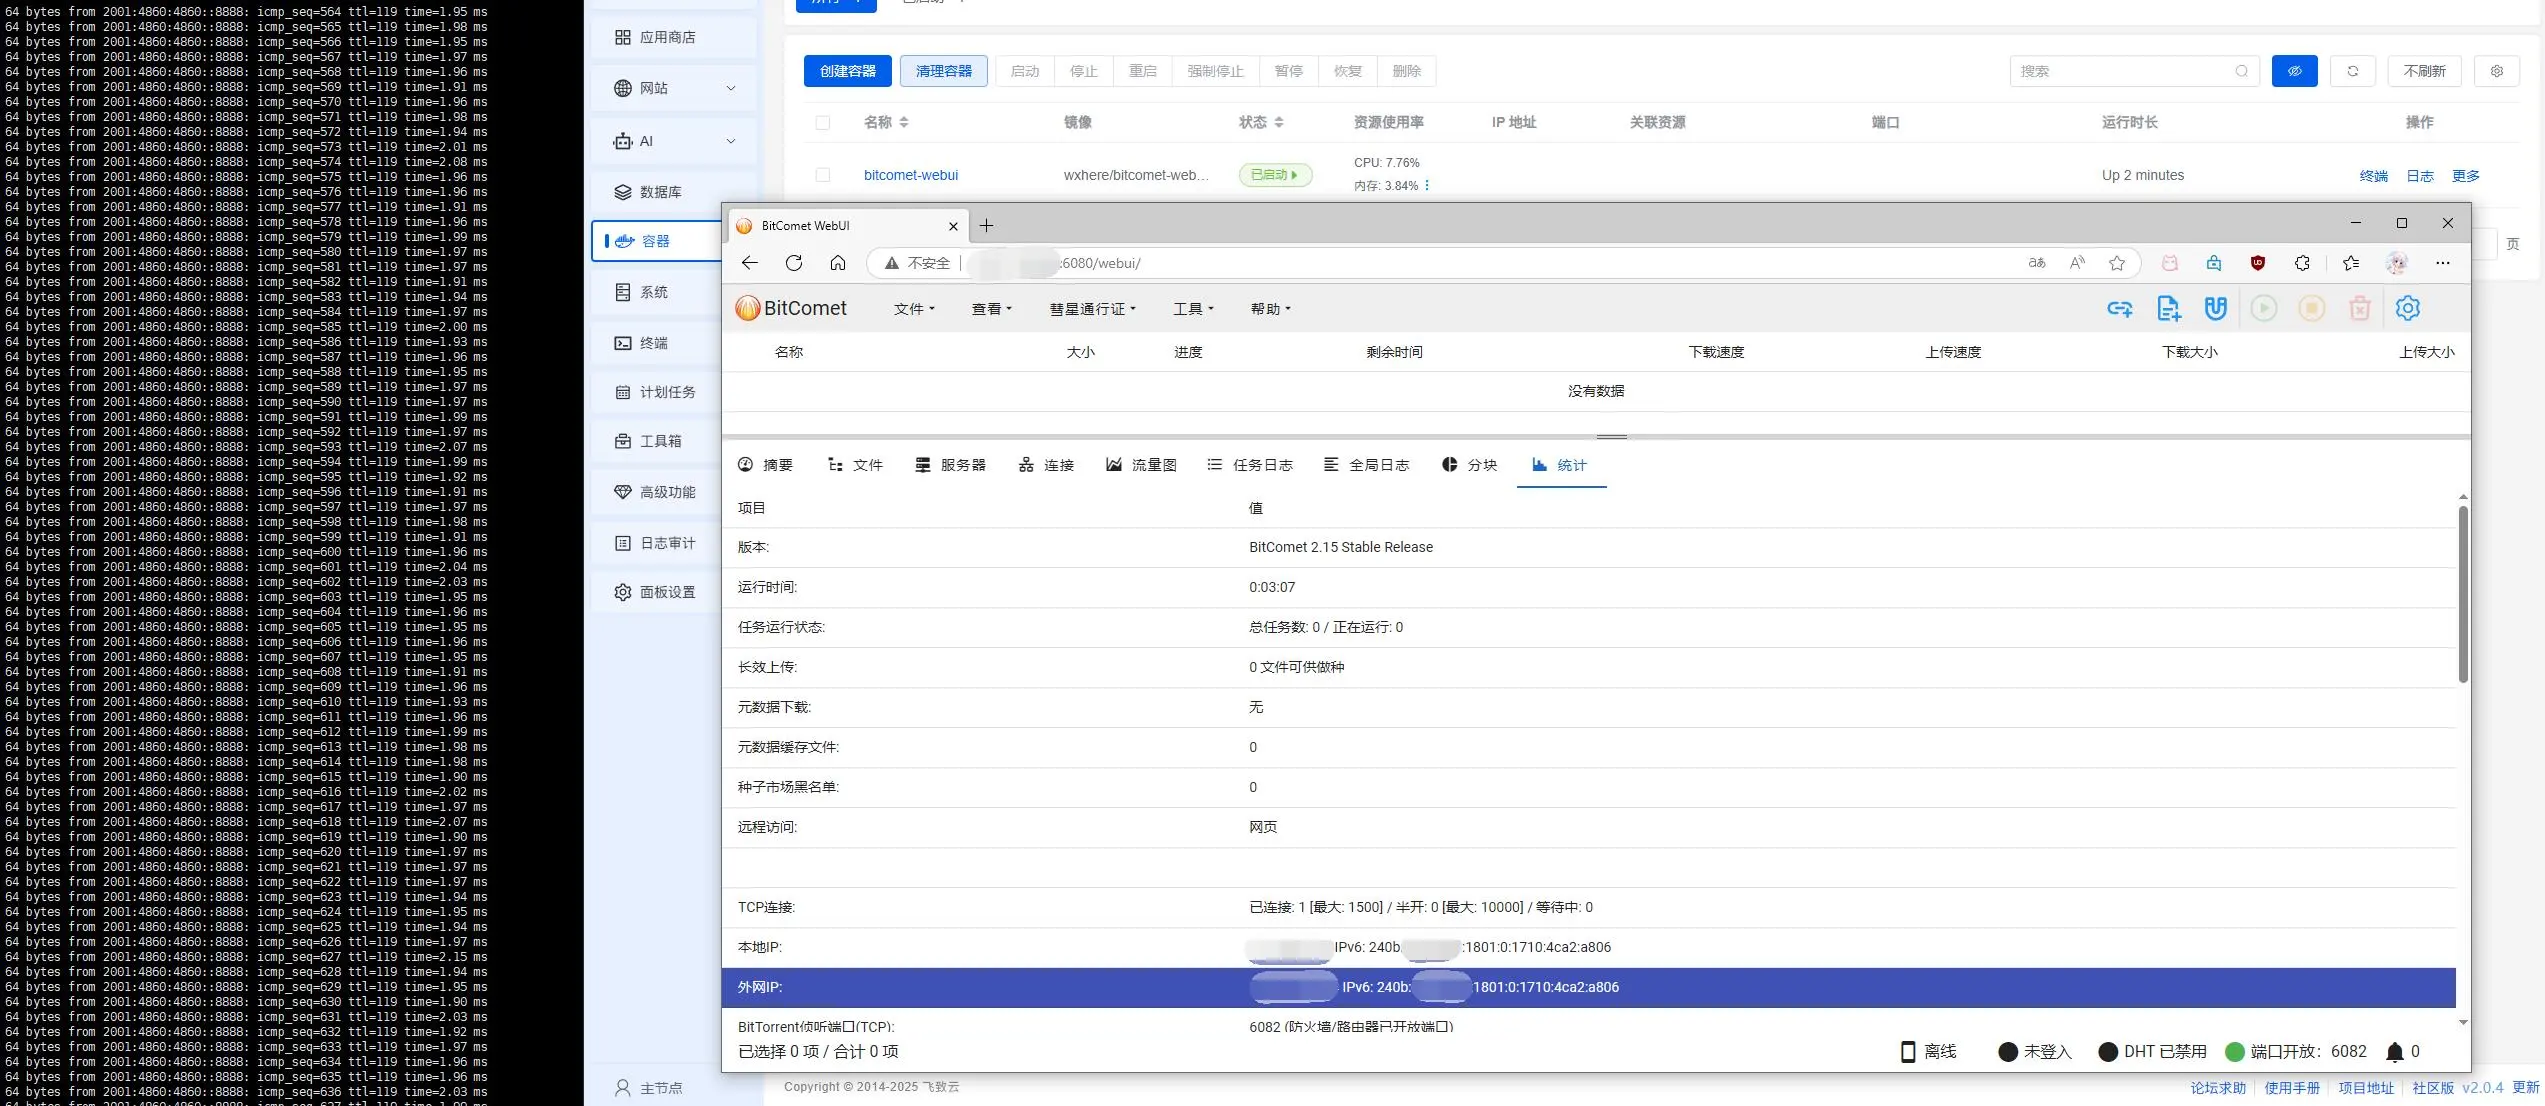Click notification bell in BitComet status bar
Image resolution: width=2545 pixels, height=1106 pixels.
[2395, 1052]
